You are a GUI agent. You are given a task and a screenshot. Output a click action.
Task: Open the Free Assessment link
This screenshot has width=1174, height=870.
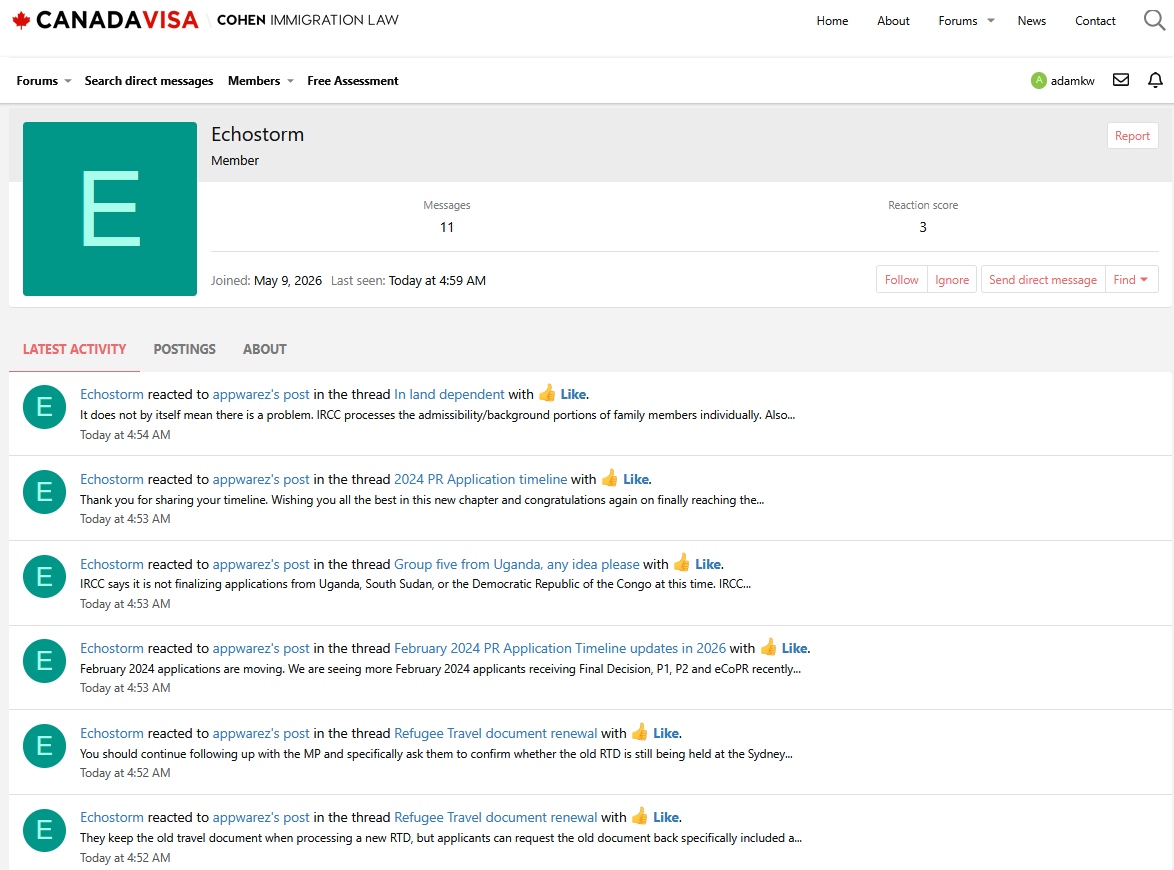(x=353, y=81)
